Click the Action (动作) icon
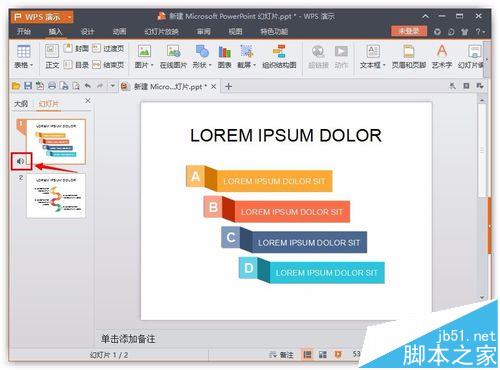This screenshot has width=500, height=370. click(x=341, y=51)
